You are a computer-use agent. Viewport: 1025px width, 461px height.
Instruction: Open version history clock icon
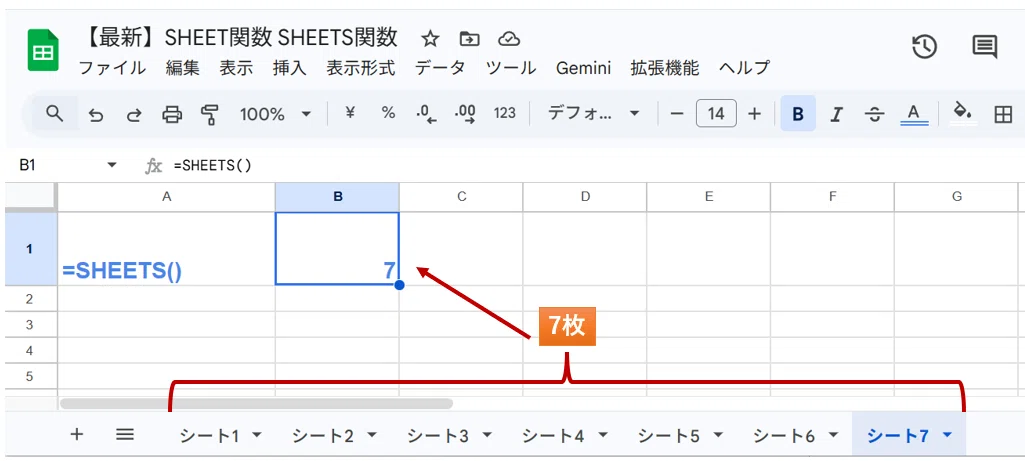[924, 47]
